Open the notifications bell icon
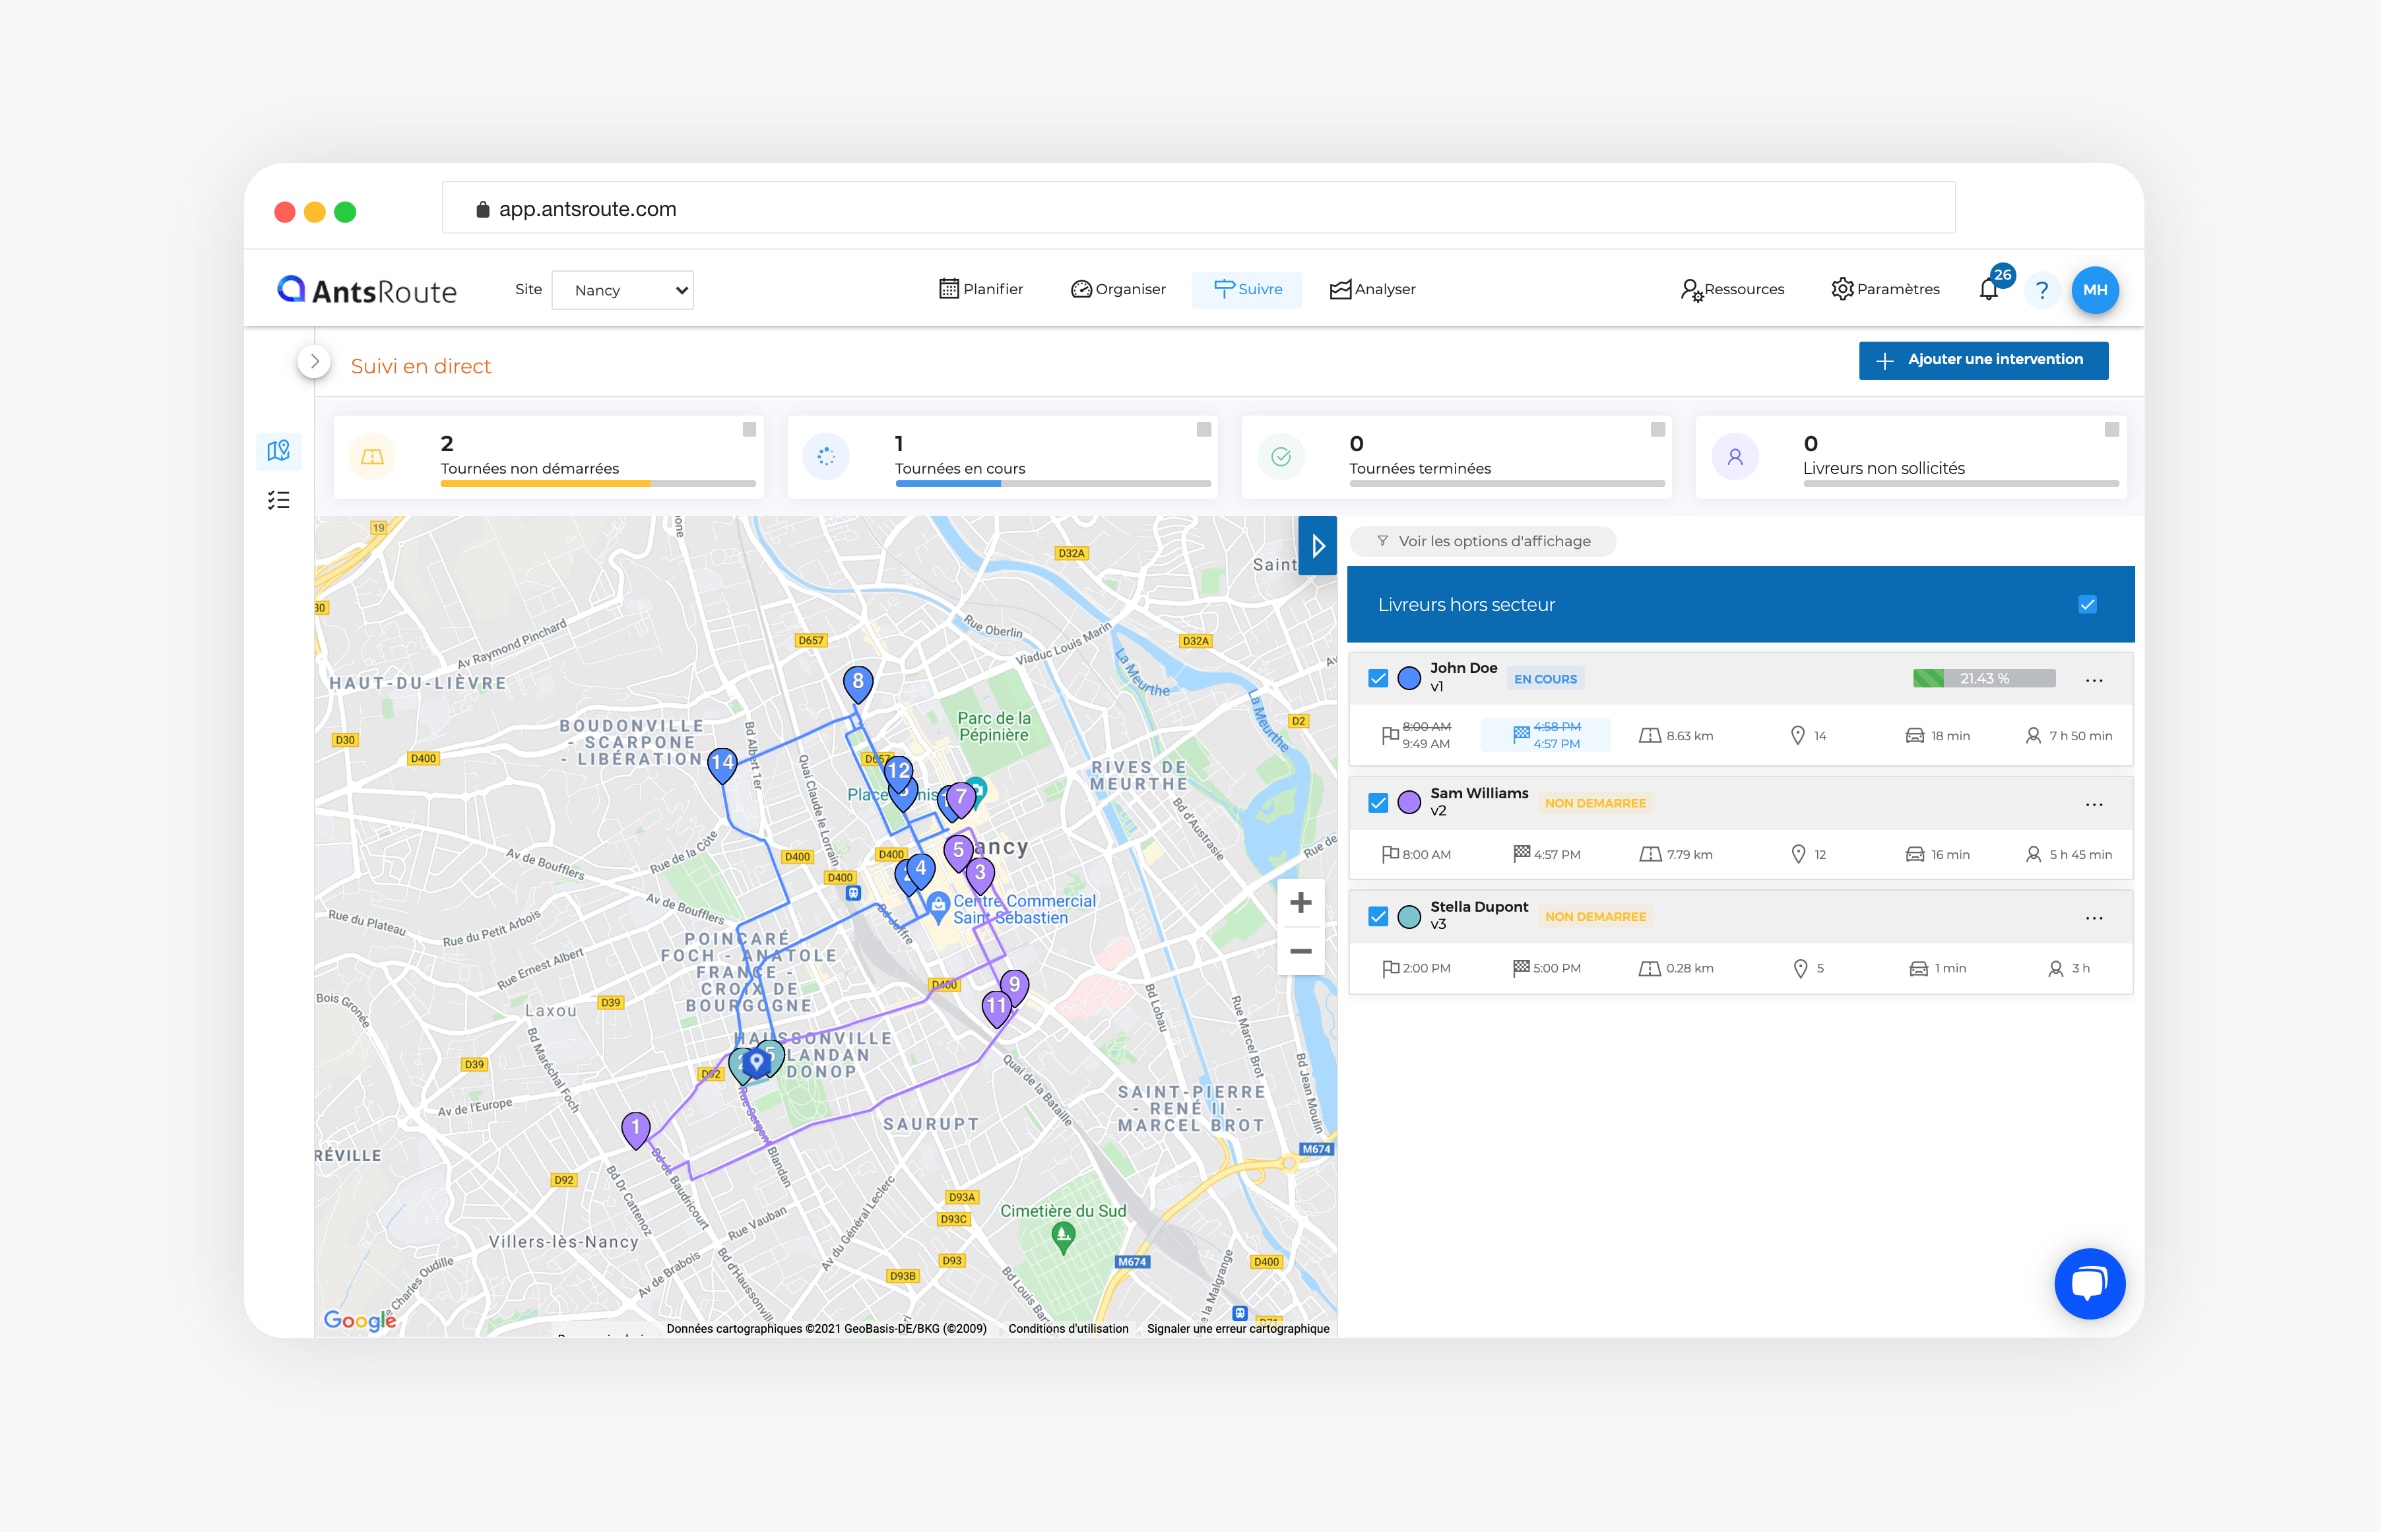The height and width of the screenshot is (1533, 2381). (1989, 290)
